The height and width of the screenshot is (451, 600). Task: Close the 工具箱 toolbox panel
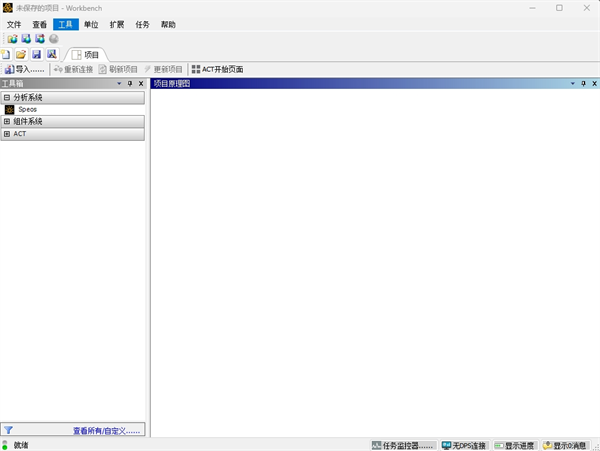tap(141, 84)
